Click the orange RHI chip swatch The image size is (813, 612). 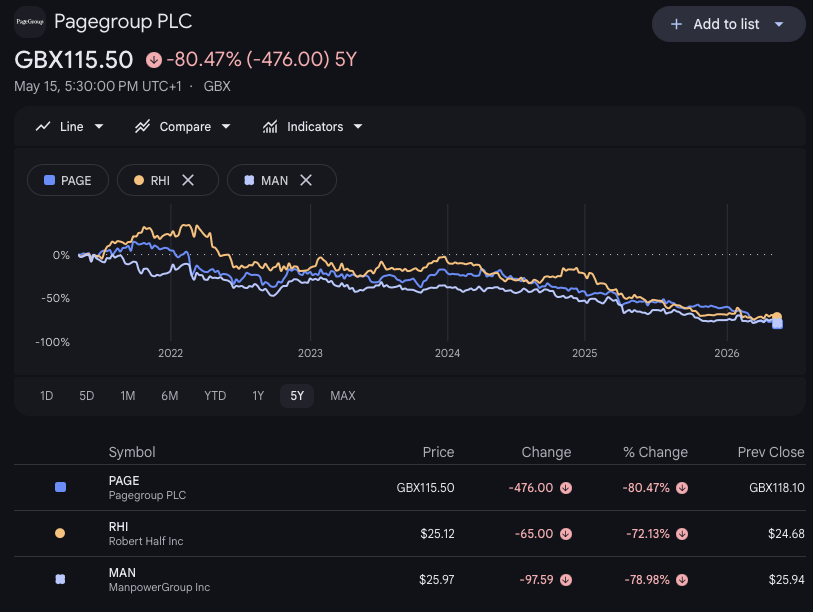(139, 180)
